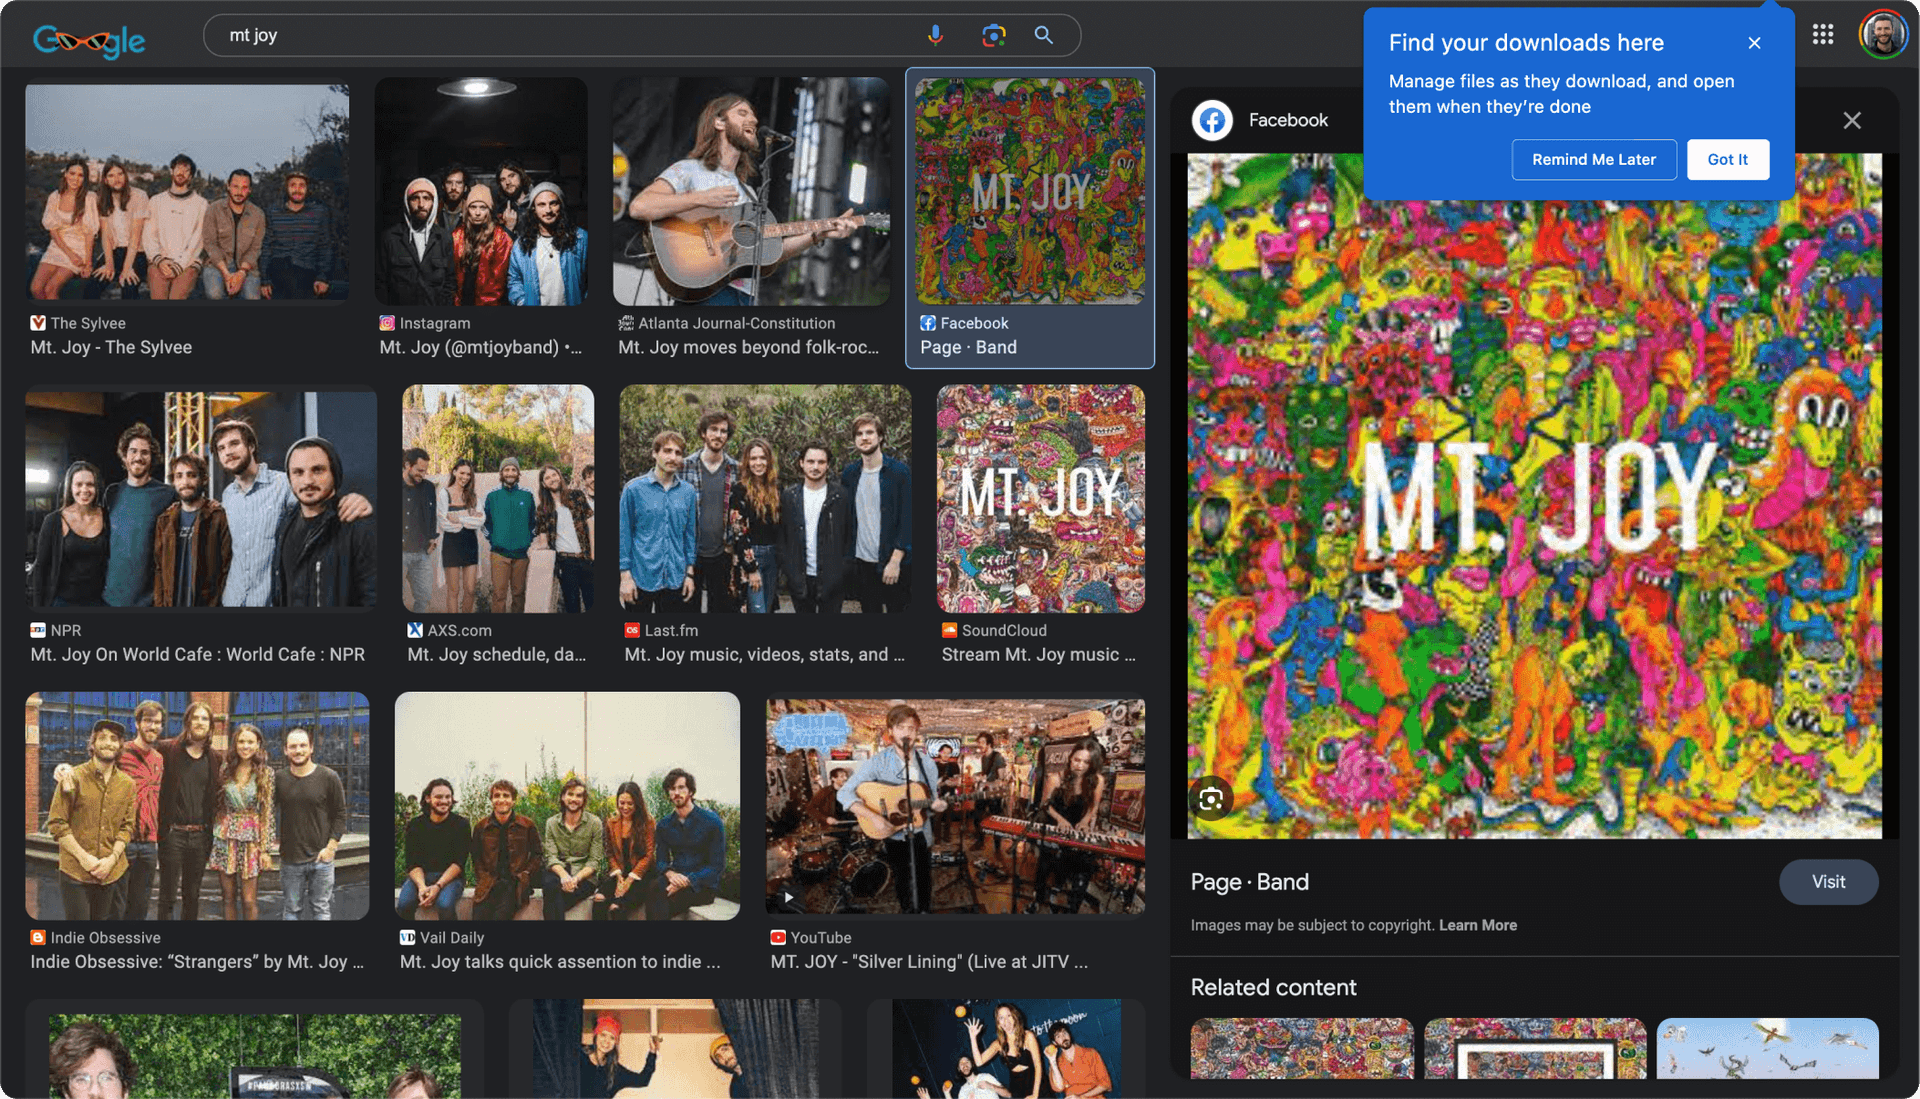Click the close X on expanded Facebook panel
This screenshot has height=1099, width=1920.
(1853, 120)
